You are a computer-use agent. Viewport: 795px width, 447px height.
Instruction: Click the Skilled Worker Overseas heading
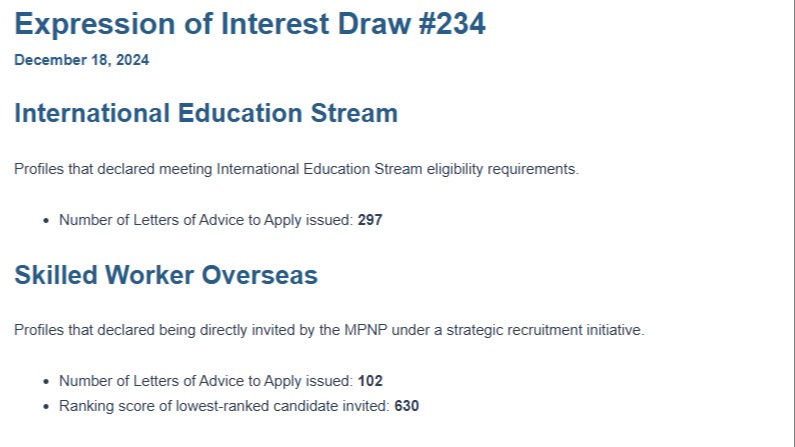(x=166, y=275)
